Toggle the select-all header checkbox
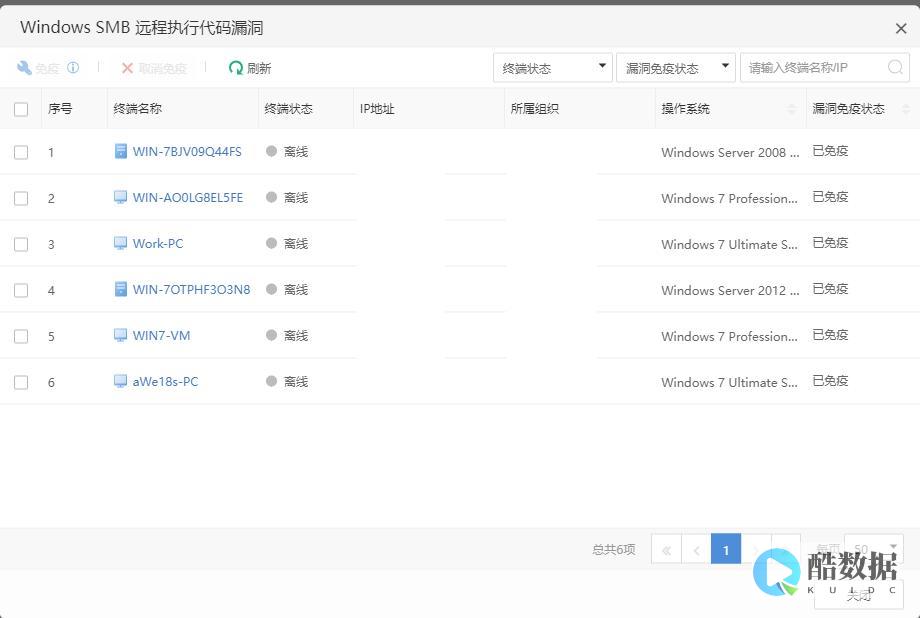920x618 pixels. click(21, 109)
